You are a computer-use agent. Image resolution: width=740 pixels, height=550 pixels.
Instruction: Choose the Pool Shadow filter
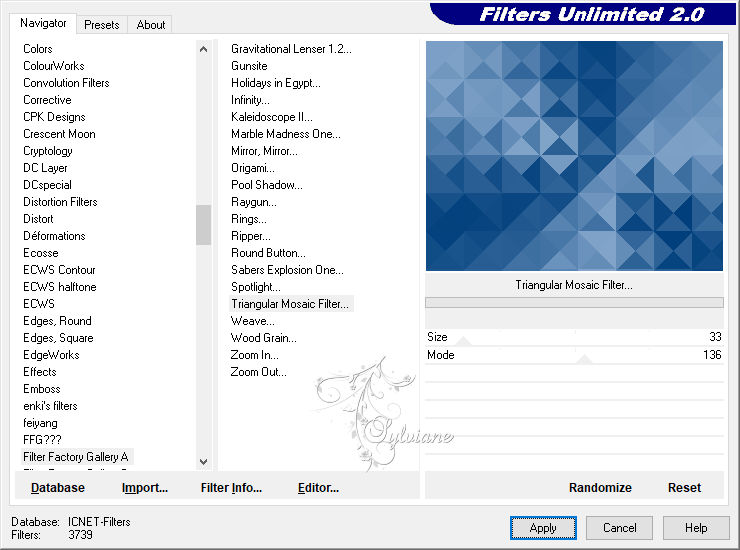267,185
